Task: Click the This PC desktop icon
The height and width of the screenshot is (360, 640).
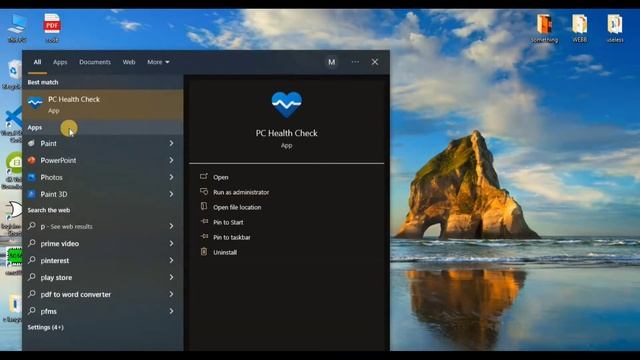Action: pos(17,28)
